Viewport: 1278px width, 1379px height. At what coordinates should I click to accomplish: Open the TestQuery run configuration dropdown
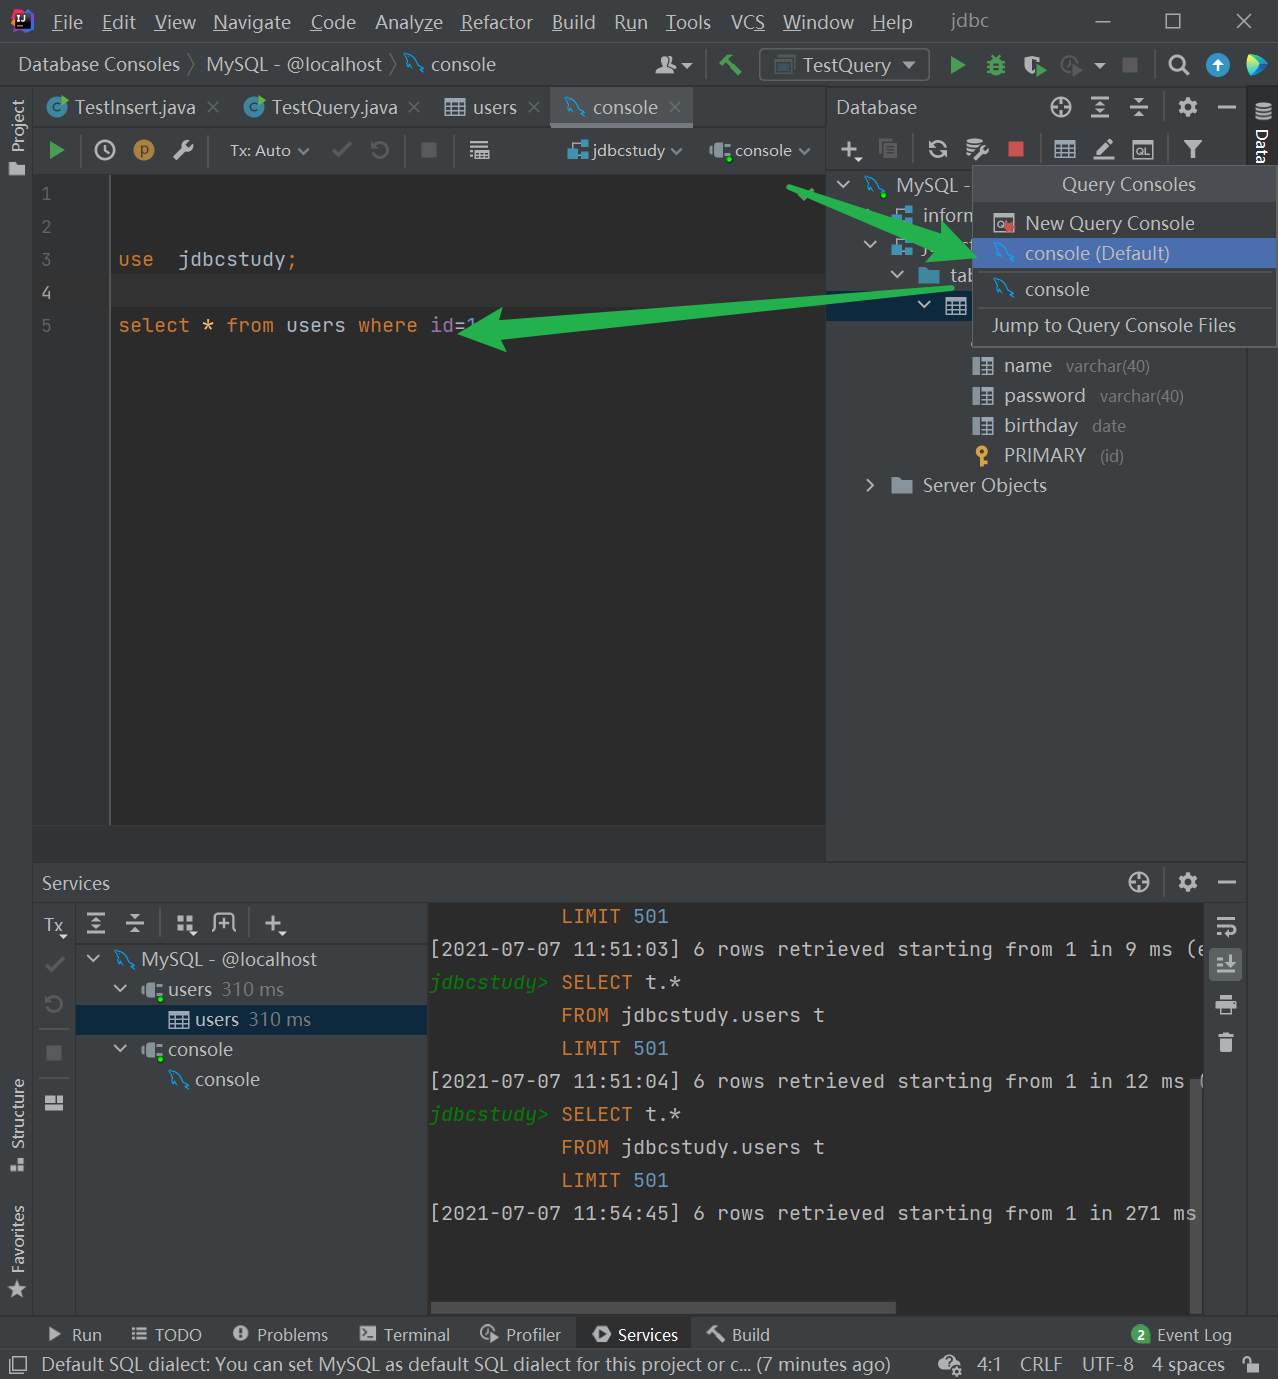tap(844, 65)
